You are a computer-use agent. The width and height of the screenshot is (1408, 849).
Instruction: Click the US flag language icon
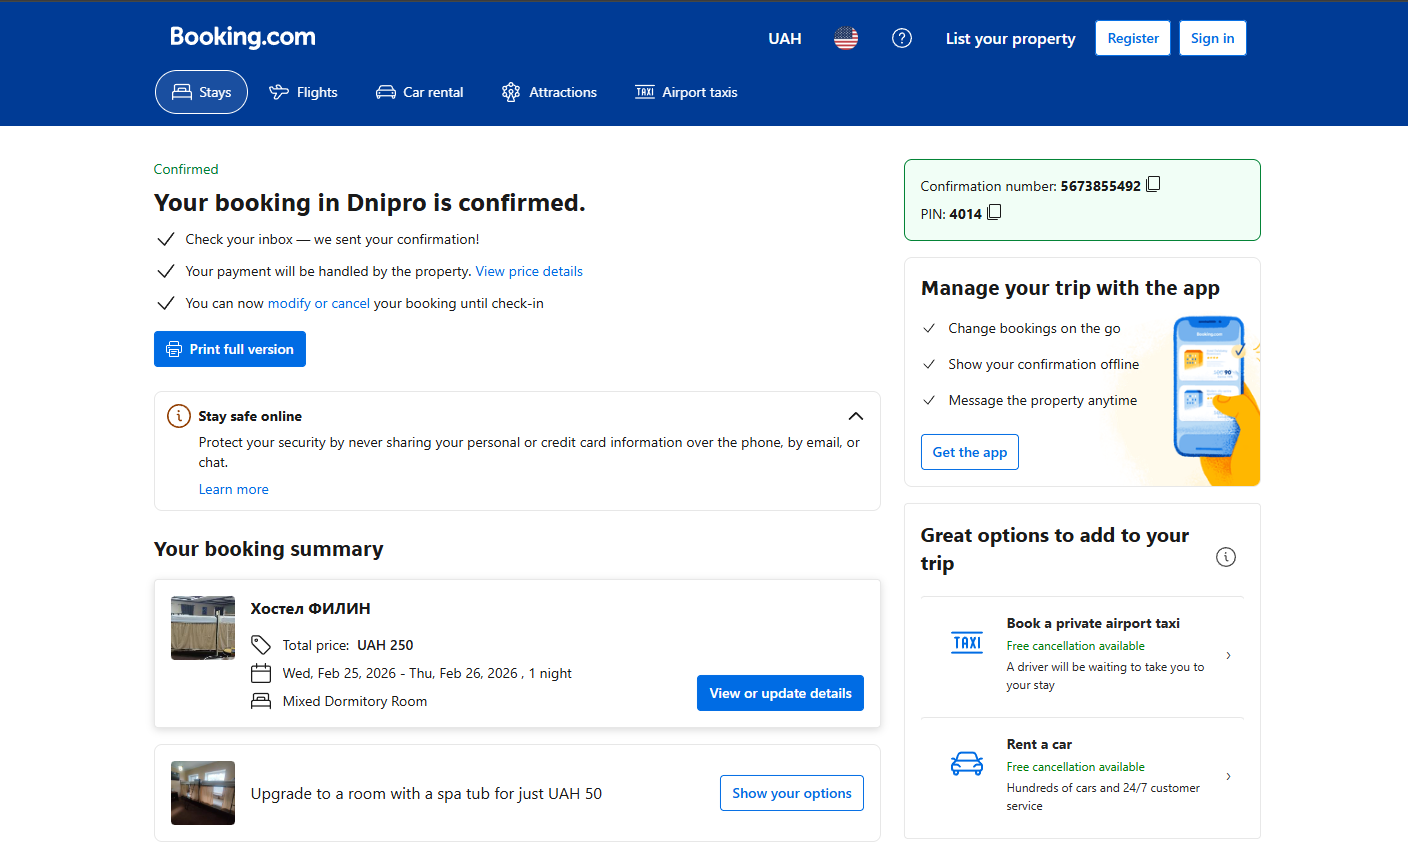click(846, 38)
